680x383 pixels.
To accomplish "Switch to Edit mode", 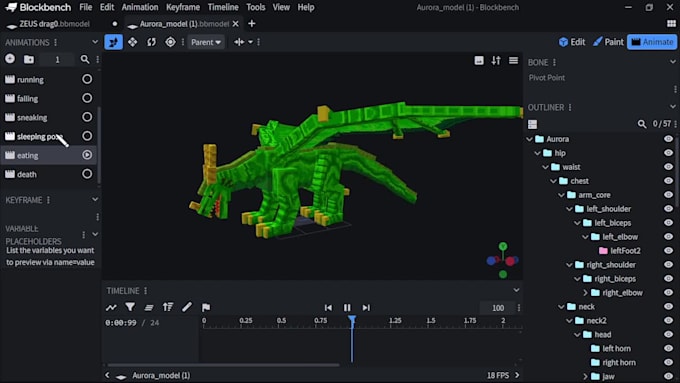I will click(572, 42).
